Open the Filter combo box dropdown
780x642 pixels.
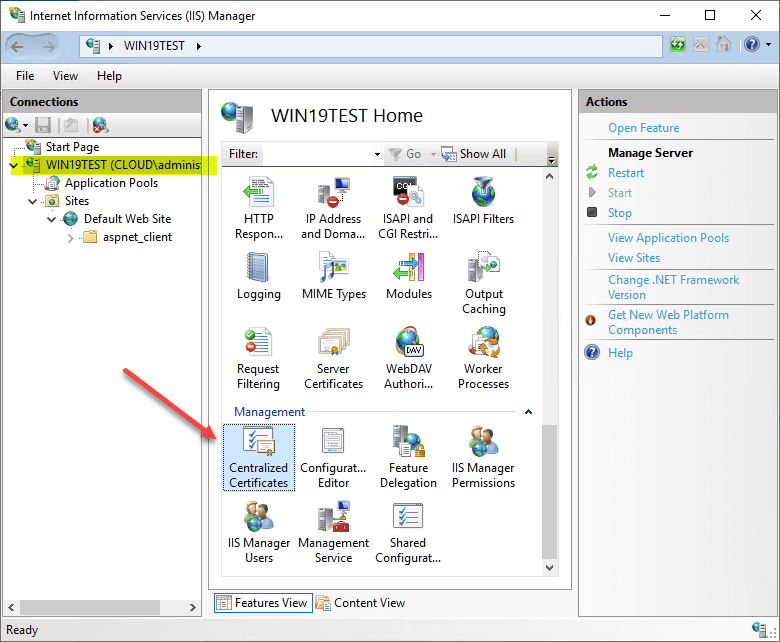377,154
